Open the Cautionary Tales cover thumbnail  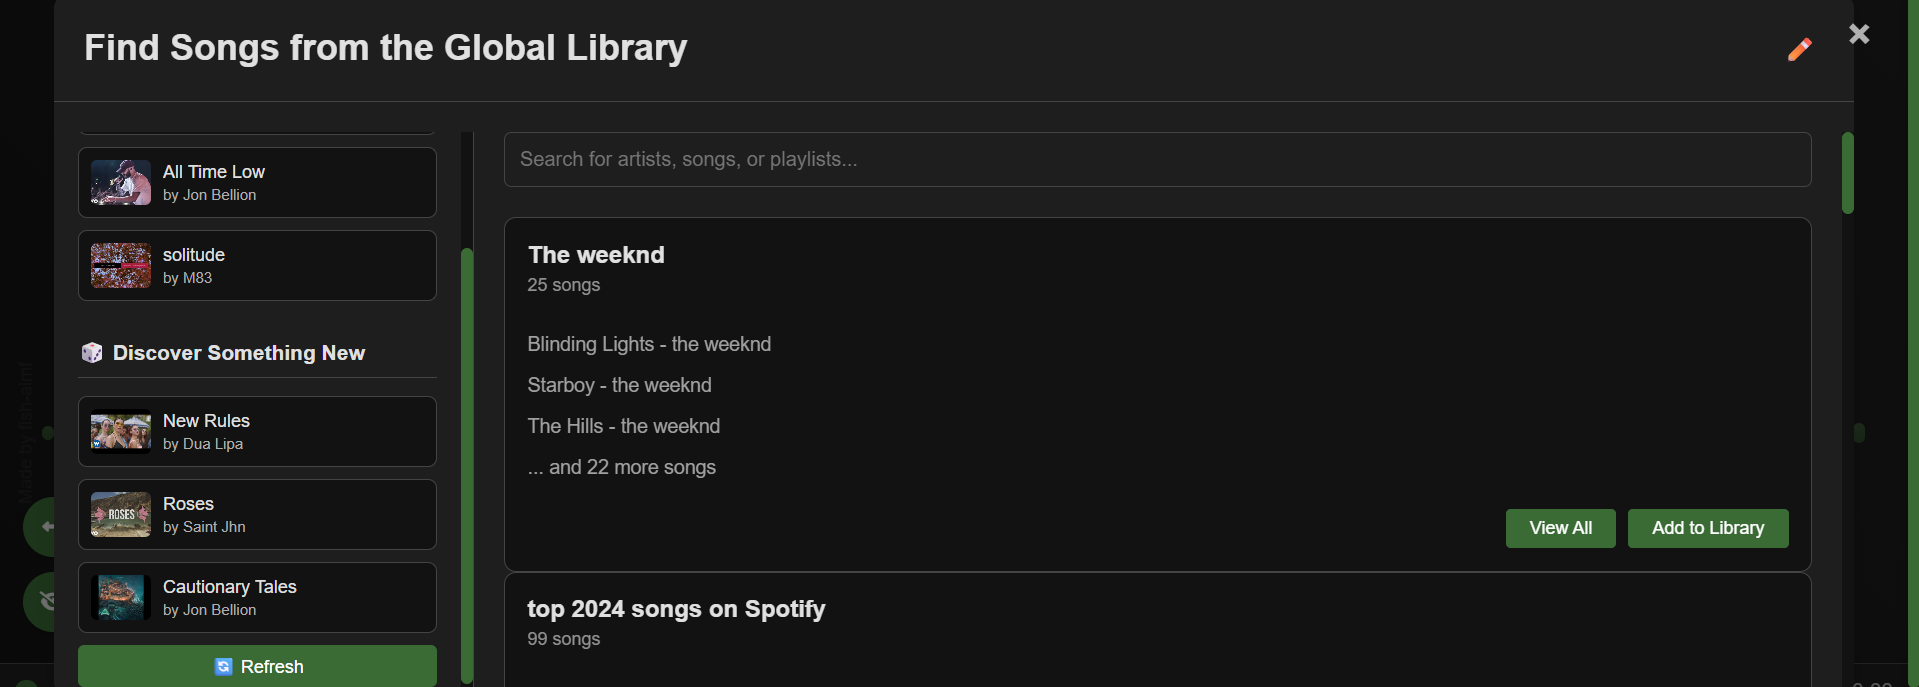(121, 598)
